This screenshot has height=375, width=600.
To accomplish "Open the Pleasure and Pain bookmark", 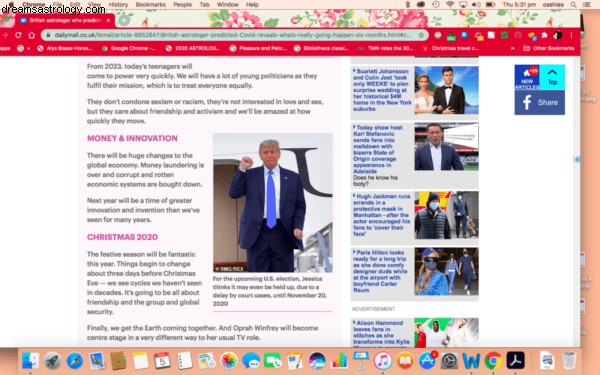I will click(258, 48).
